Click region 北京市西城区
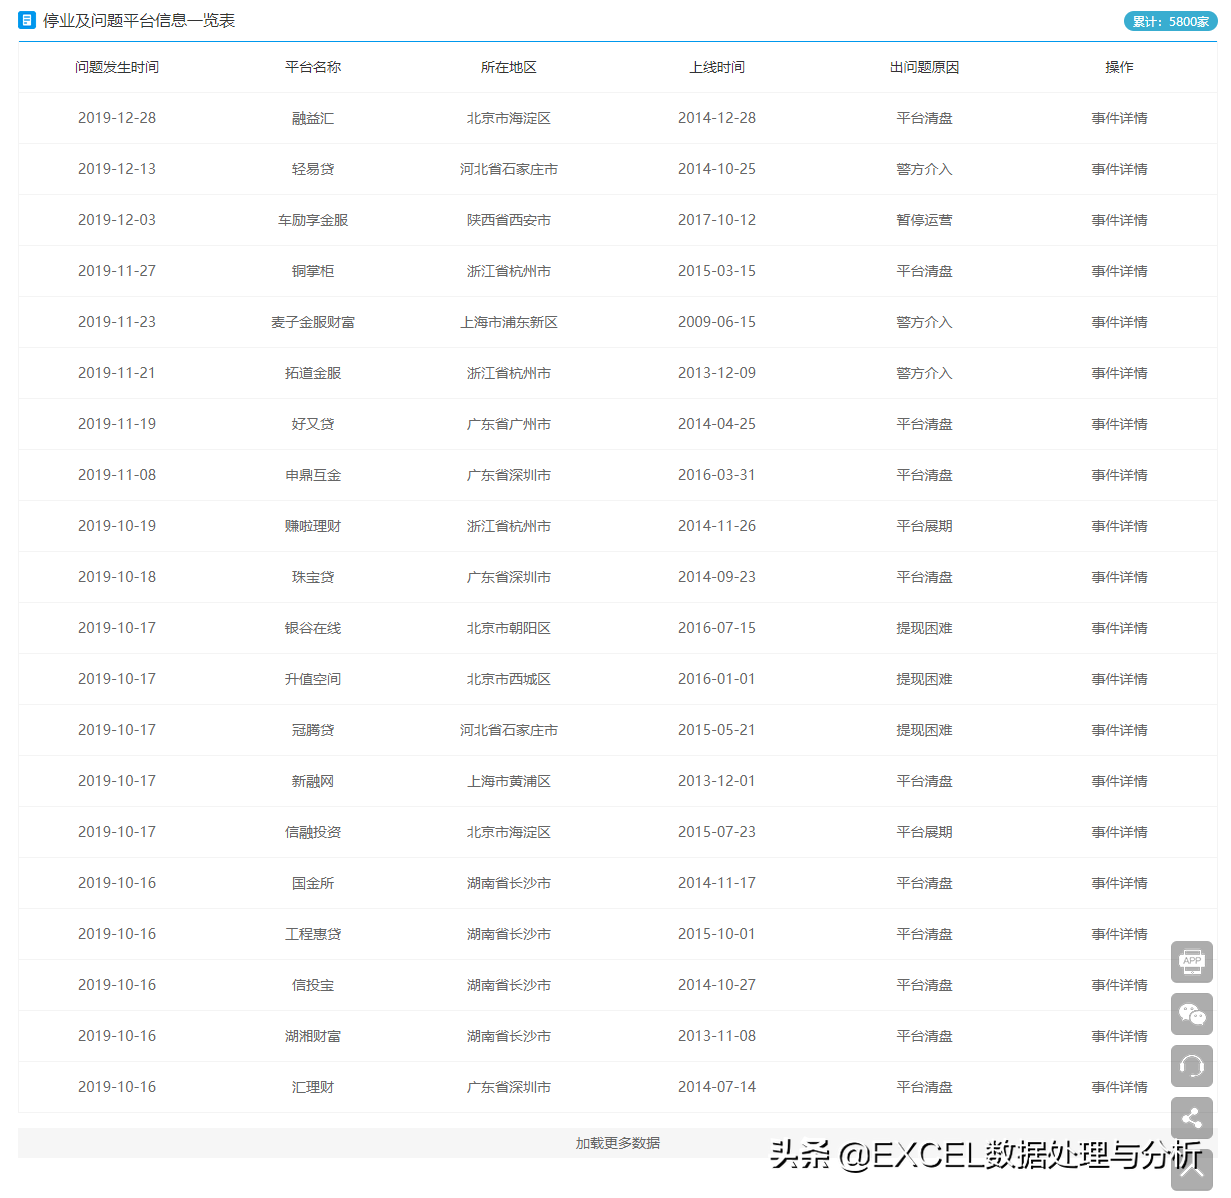1231x1198 pixels. (x=509, y=679)
